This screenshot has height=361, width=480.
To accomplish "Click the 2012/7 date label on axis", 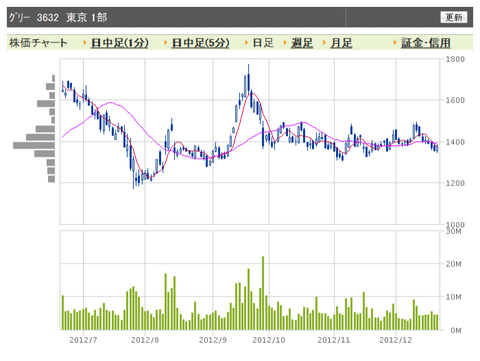I will click(x=83, y=340).
